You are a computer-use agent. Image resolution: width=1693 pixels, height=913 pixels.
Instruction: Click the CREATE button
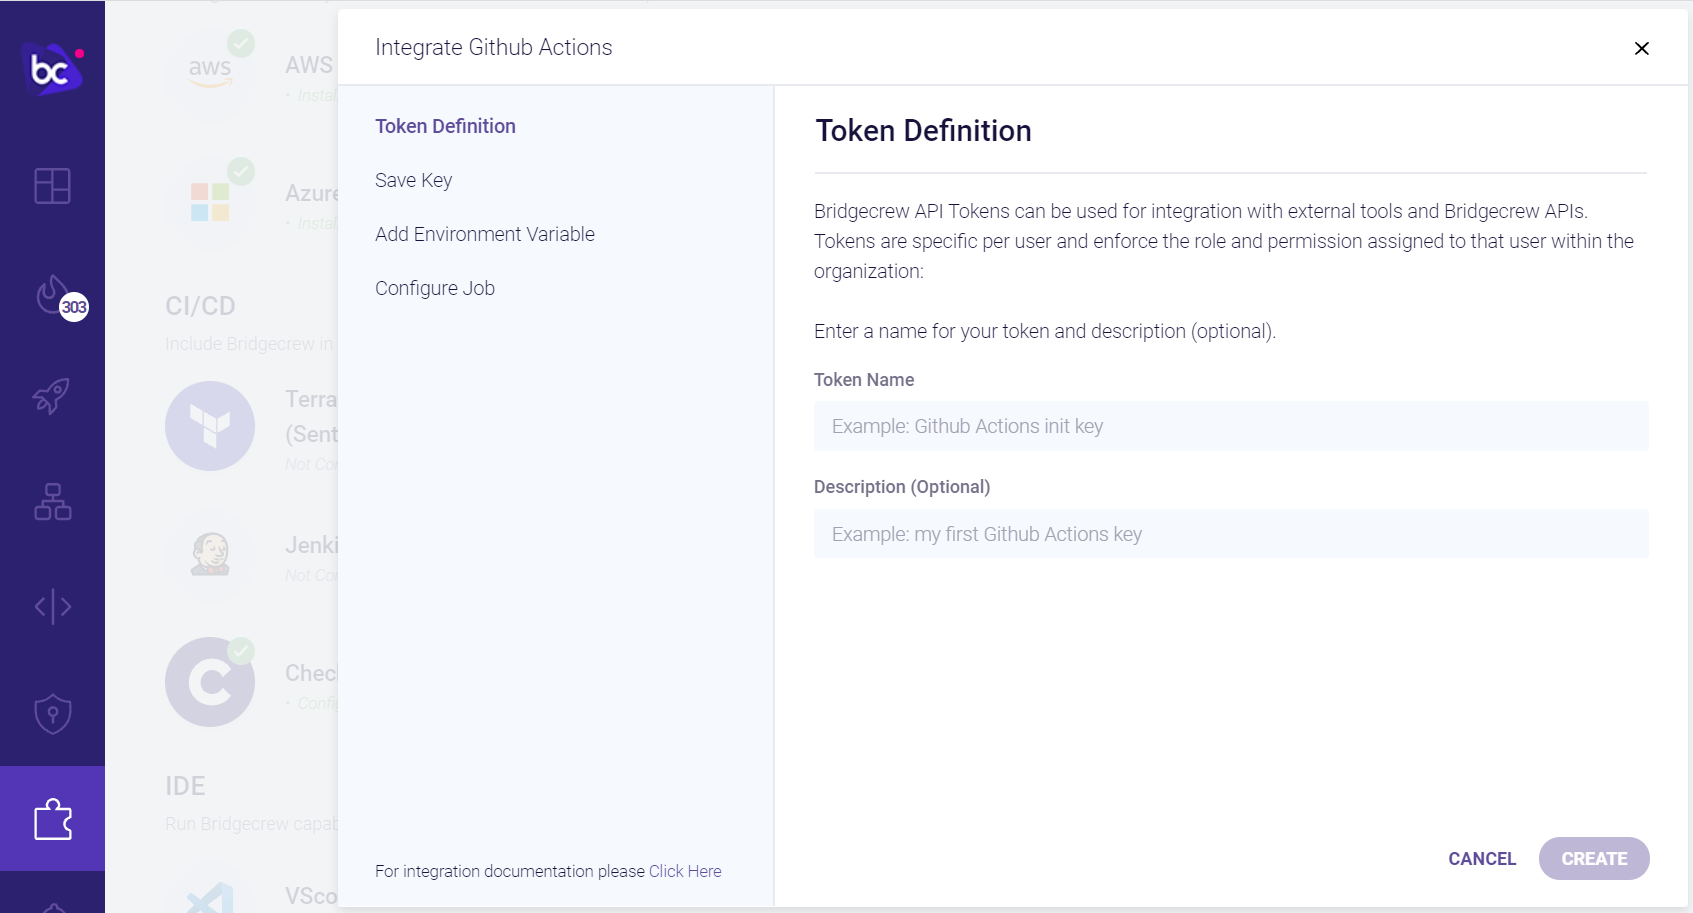coord(1594,858)
